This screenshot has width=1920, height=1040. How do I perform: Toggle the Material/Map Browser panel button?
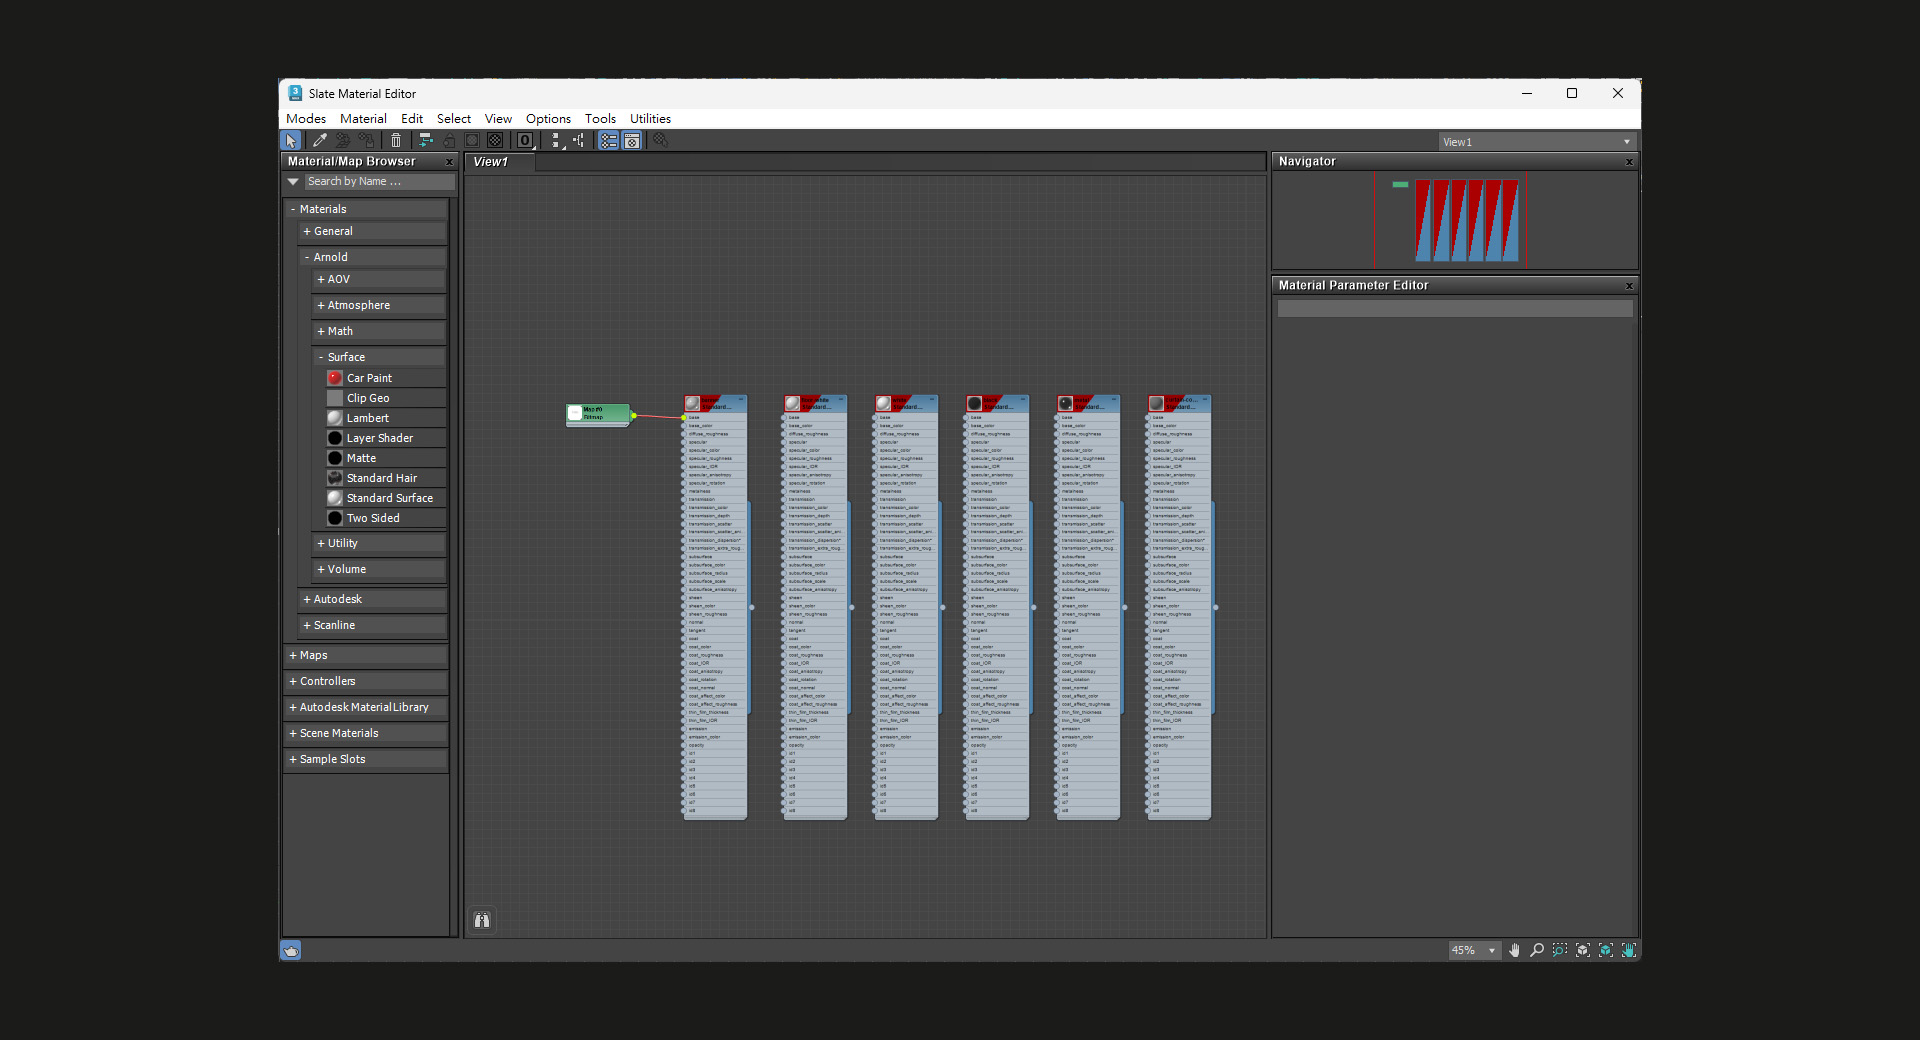click(609, 141)
